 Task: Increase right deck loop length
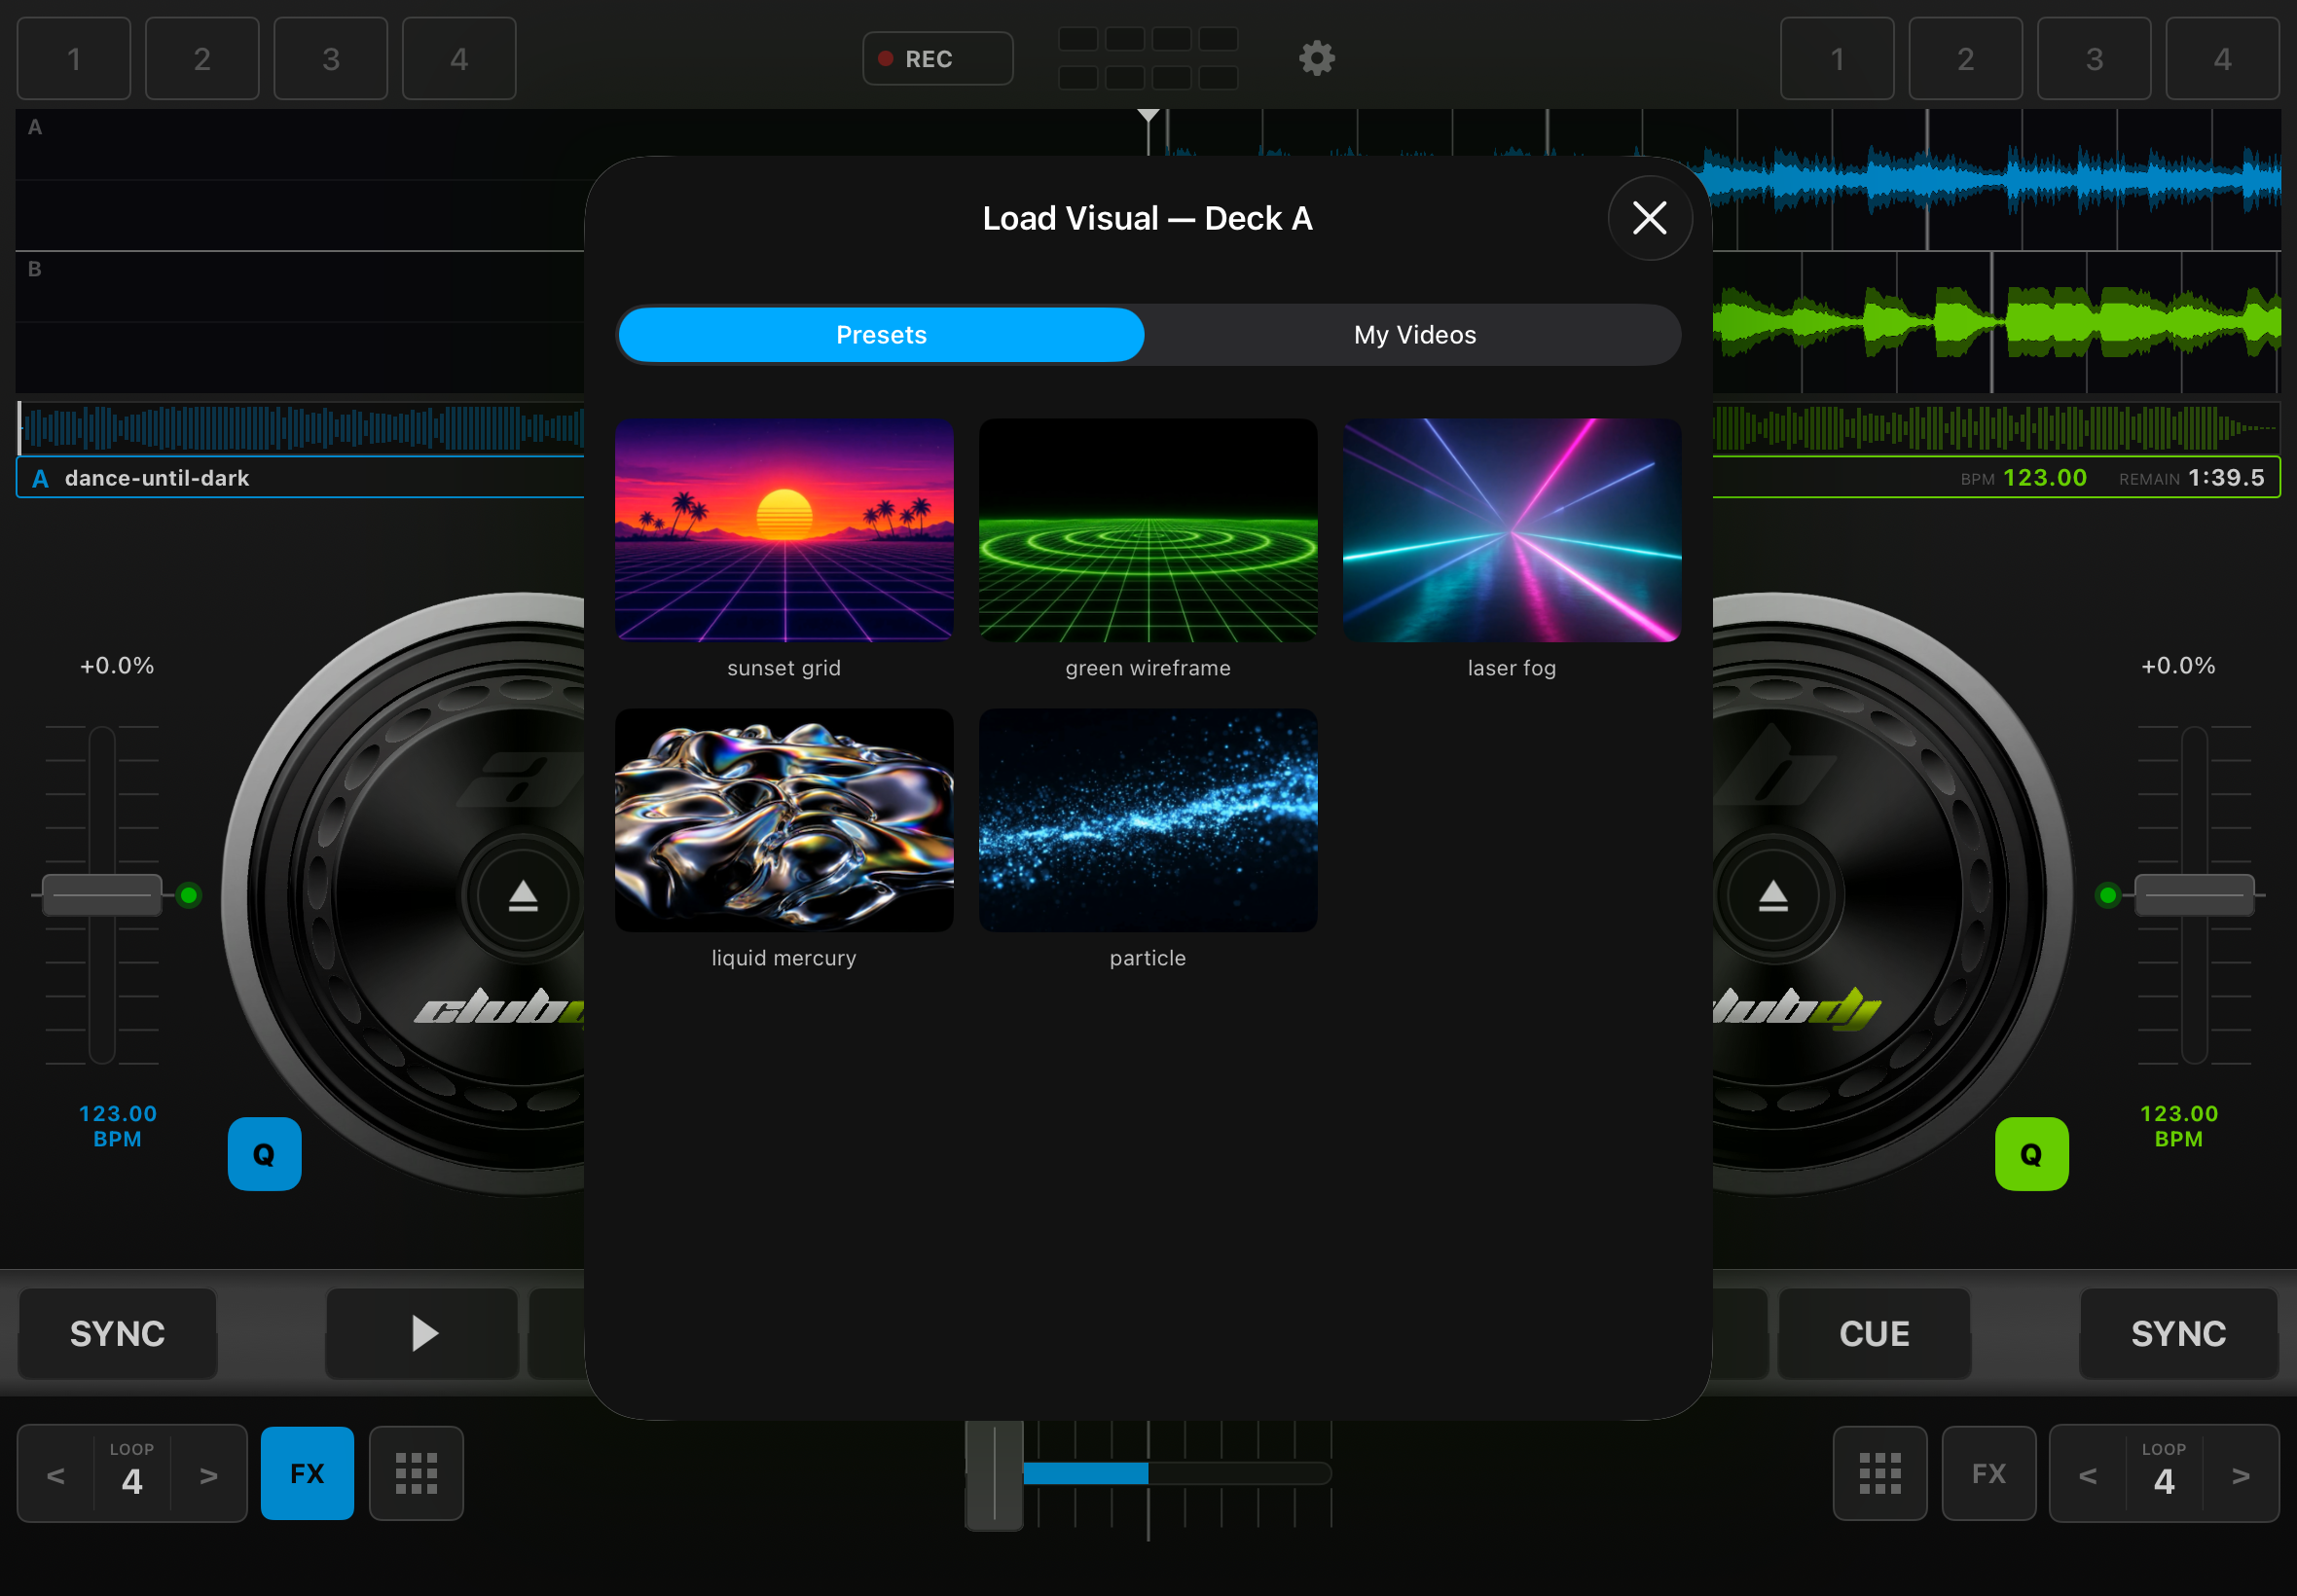tap(2240, 1475)
